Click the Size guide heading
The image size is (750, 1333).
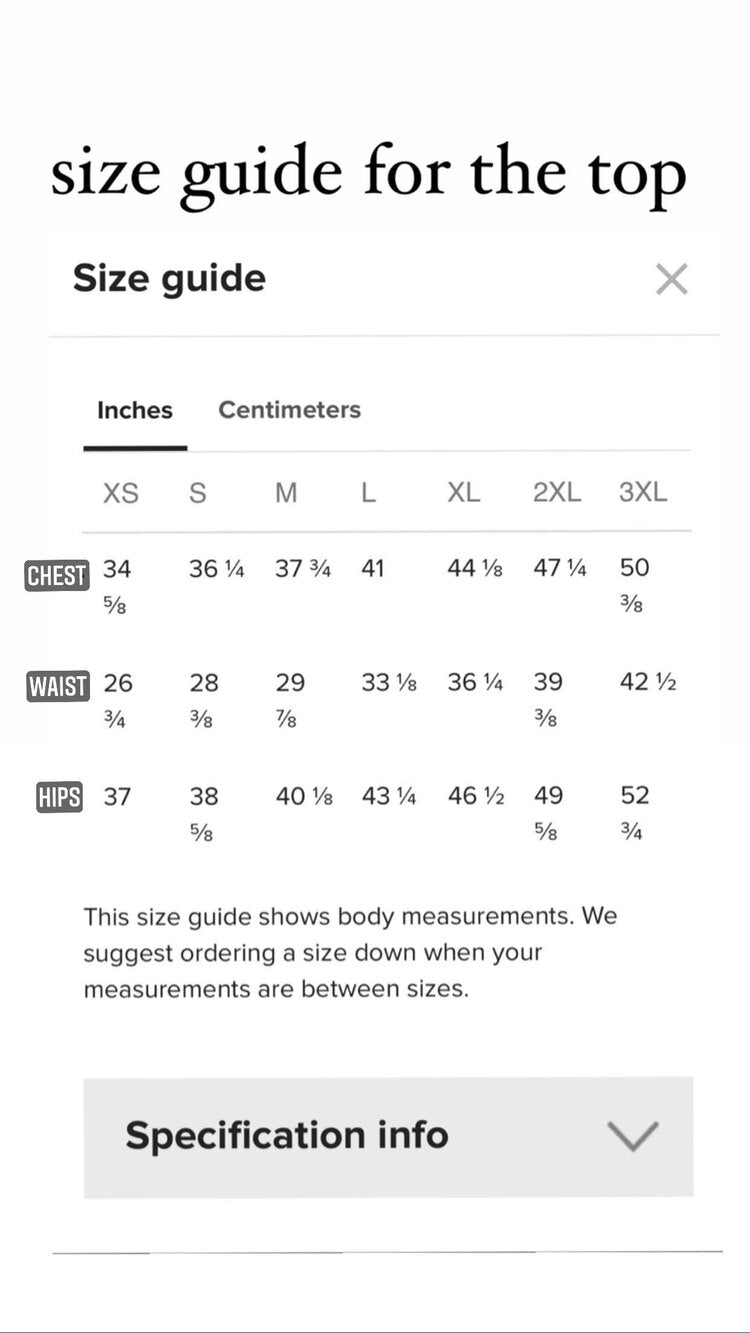[x=169, y=278]
